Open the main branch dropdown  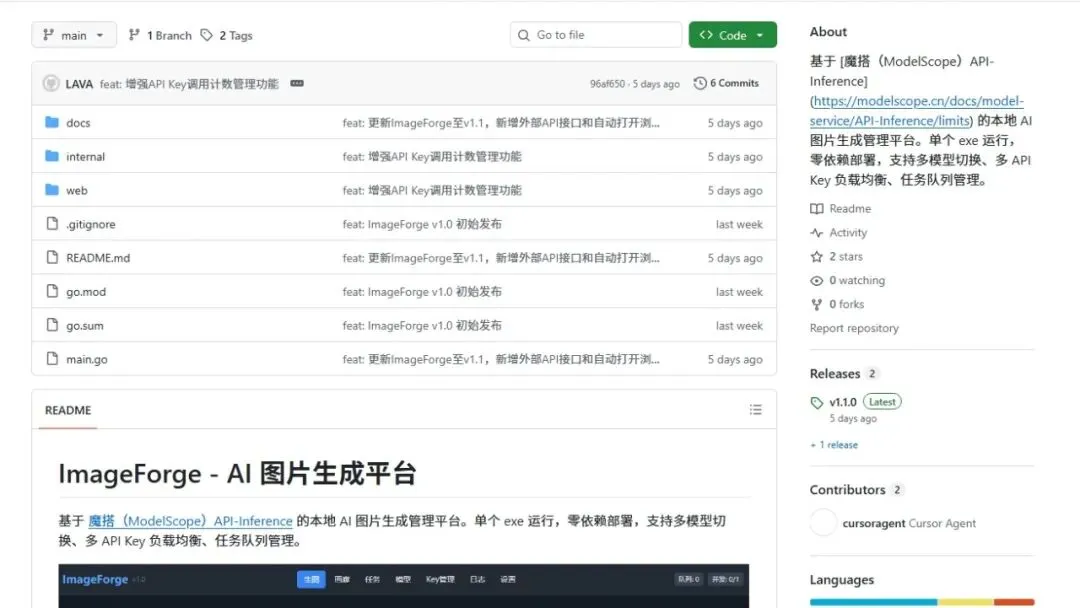coord(74,35)
